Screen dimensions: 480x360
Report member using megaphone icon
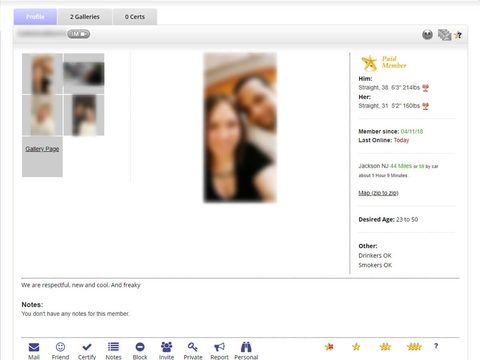click(x=219, y=347)
